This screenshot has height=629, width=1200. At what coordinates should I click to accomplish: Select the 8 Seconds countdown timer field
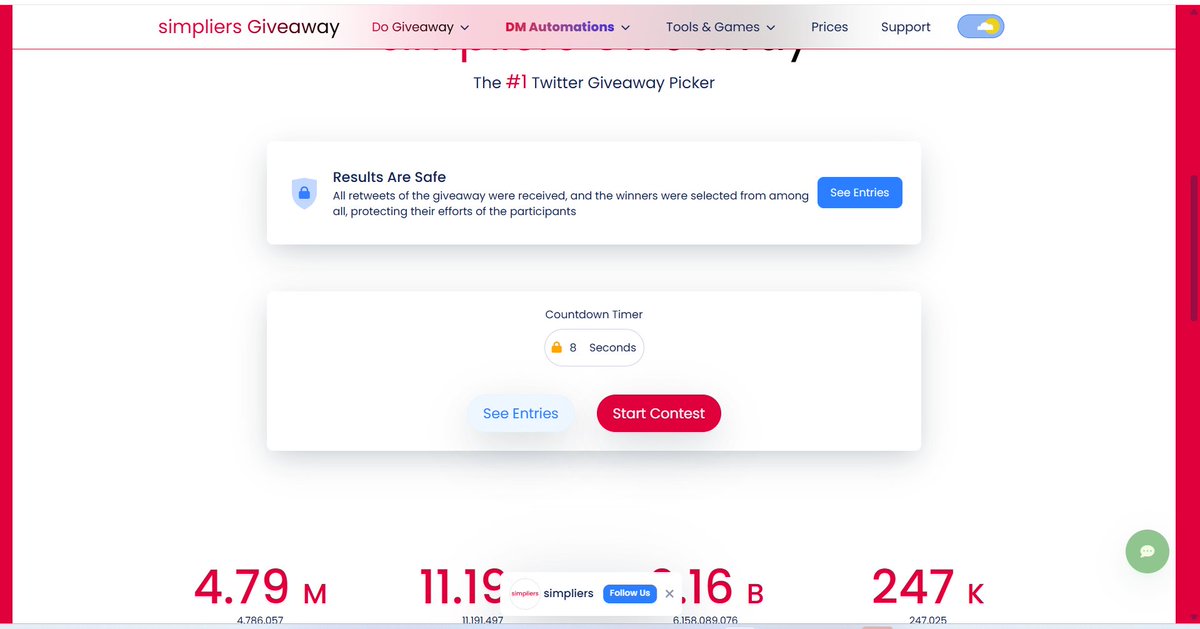pyautogui.click(x=594, y=348)
